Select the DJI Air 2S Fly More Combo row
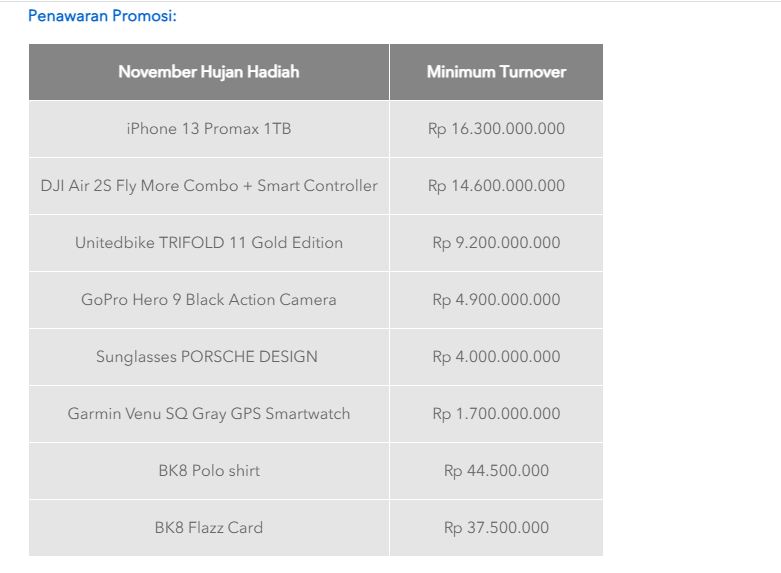This screenshot has height=573, width=781. (316, 186)
